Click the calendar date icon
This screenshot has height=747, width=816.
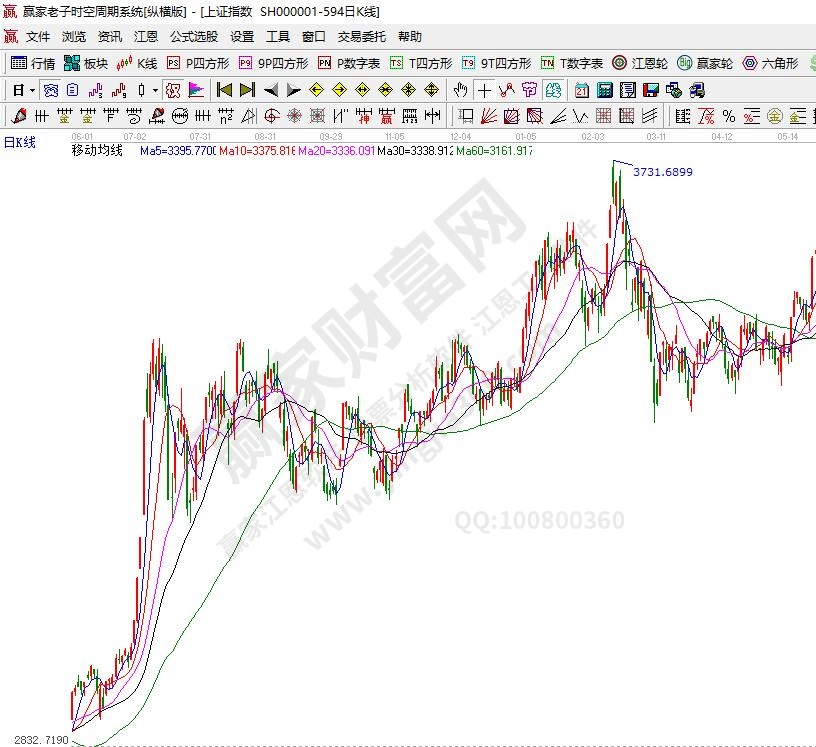[582, 90]
